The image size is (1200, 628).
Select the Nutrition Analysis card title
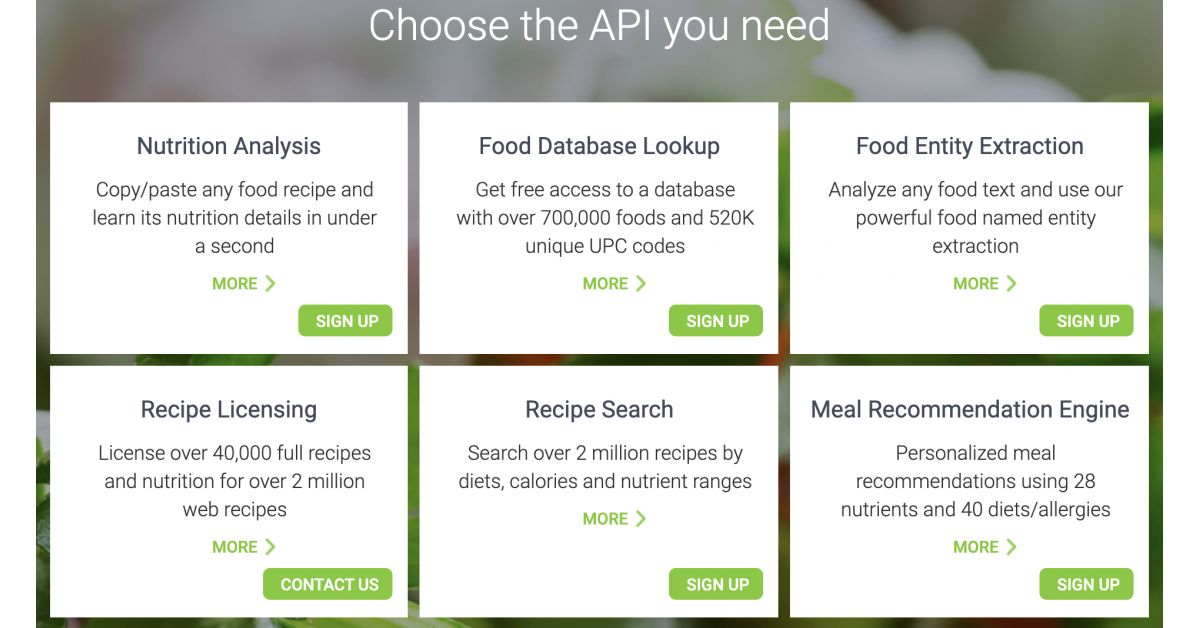click(x=229, y=146)
